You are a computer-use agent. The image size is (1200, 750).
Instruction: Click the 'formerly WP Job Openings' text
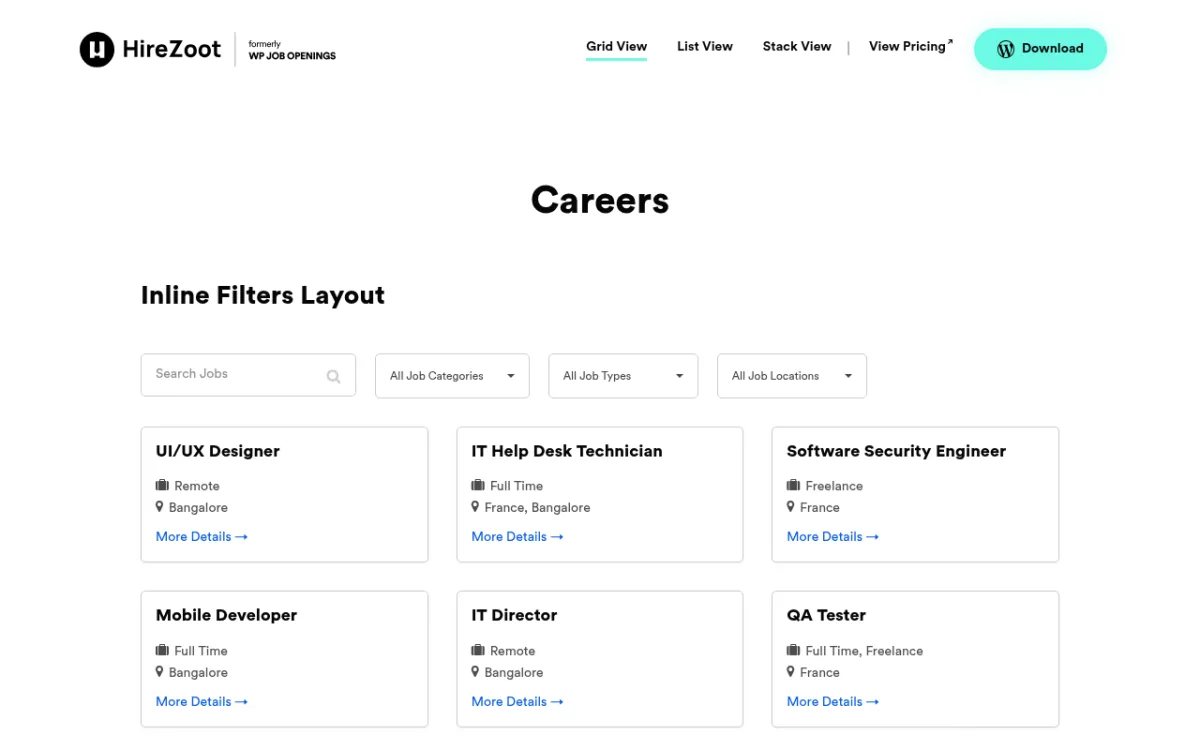[292, 51]
